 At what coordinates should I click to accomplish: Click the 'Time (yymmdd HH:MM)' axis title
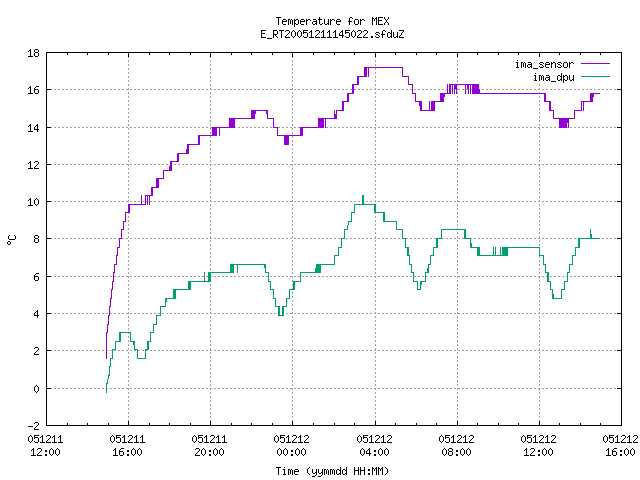pos(332,471)
